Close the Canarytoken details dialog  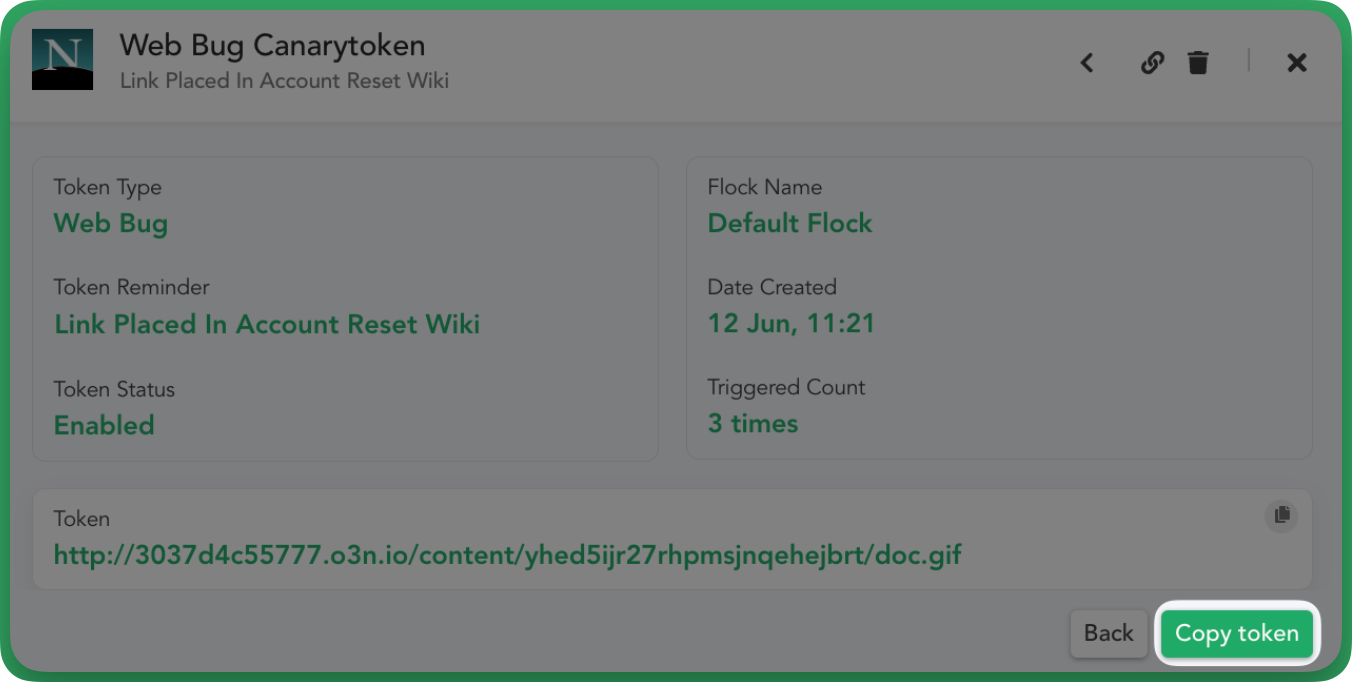[x=1297, y=63]
